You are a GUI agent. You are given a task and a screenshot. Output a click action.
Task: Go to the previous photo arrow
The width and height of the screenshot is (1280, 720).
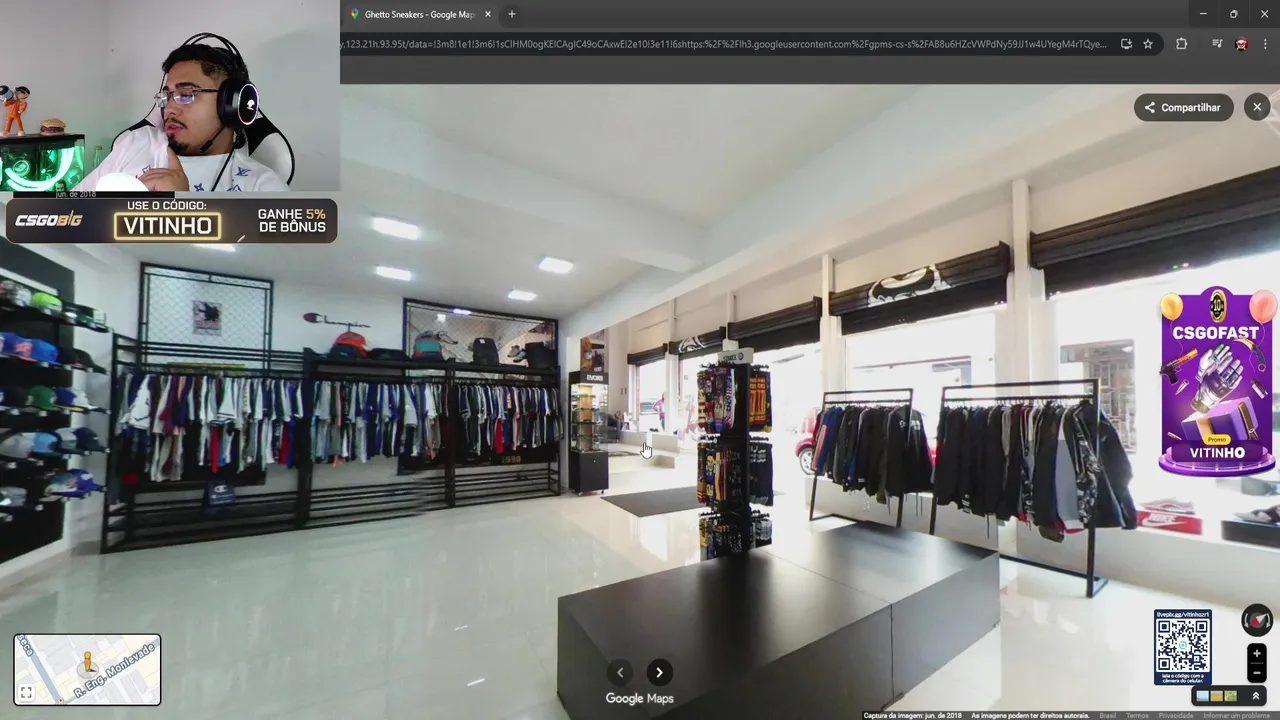[620, 673]
